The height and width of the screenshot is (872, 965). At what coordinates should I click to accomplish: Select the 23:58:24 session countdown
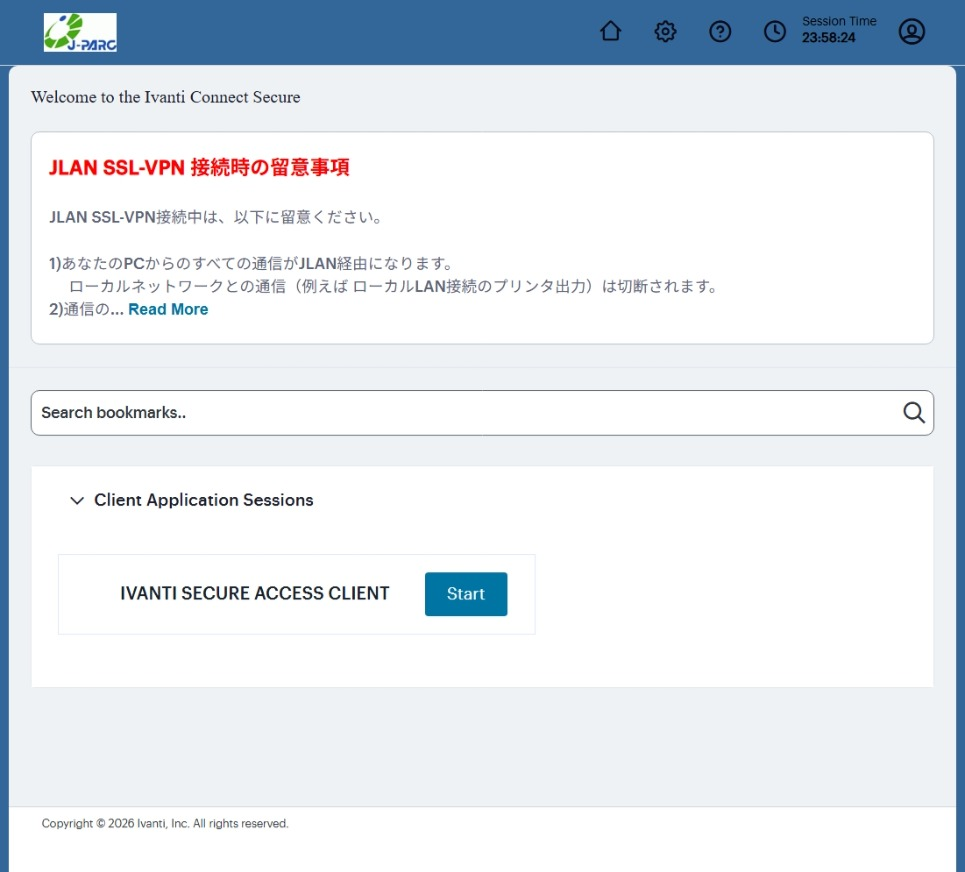pos(828,39)
